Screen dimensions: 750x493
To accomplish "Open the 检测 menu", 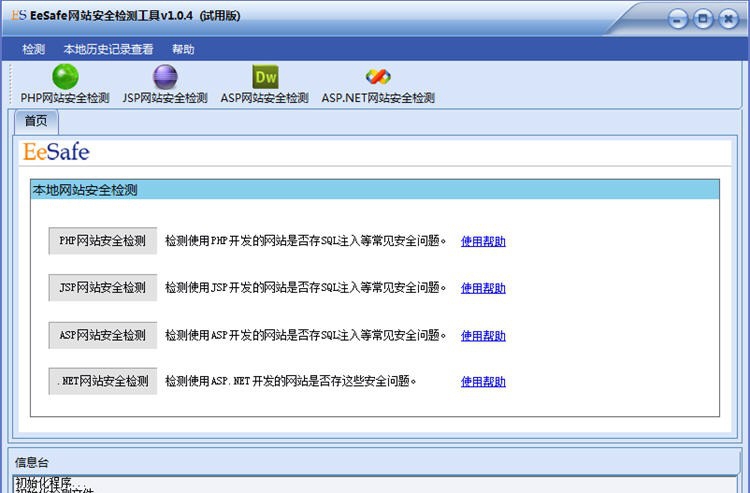I will (x=33, y=49).
